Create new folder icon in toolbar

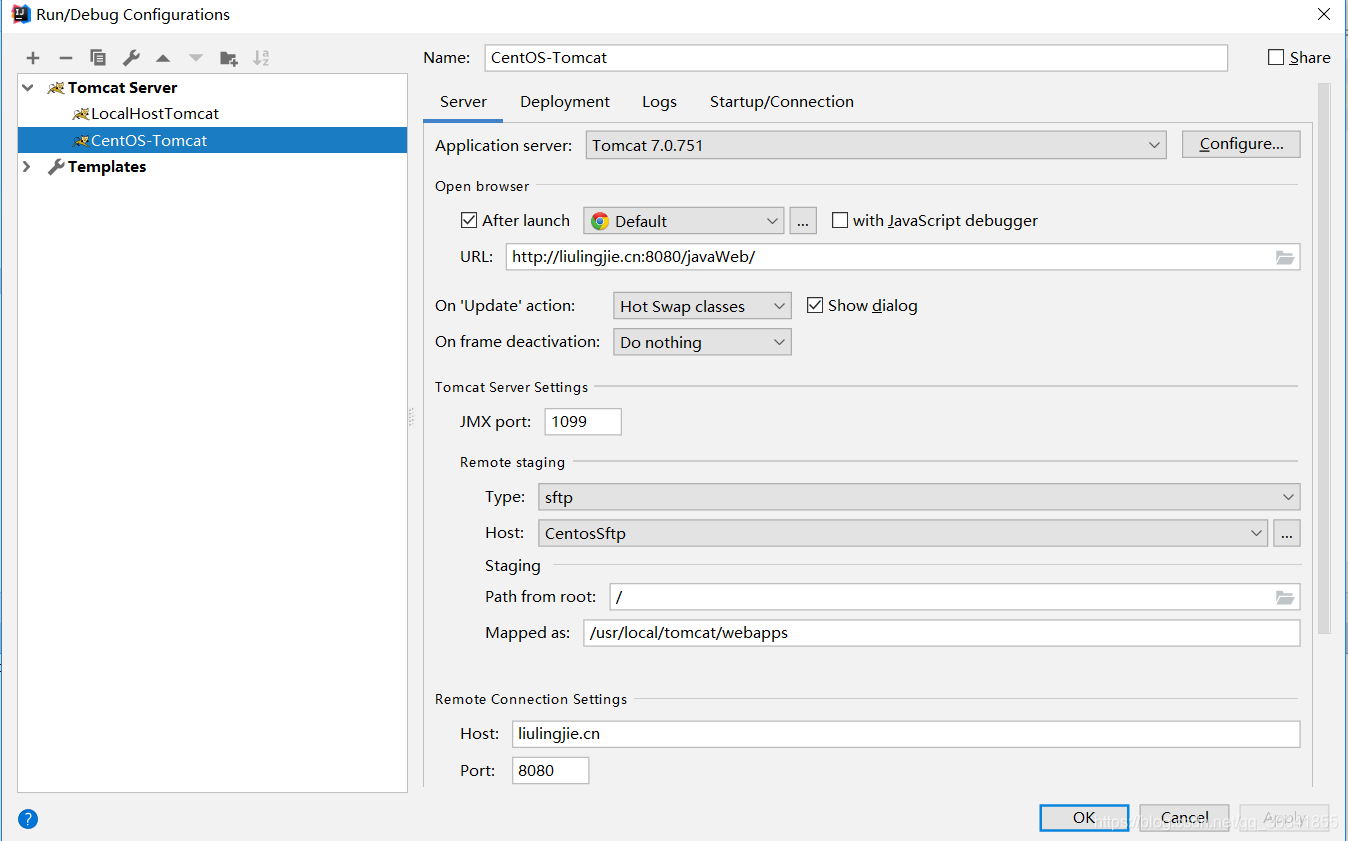(x=229, y=58)
